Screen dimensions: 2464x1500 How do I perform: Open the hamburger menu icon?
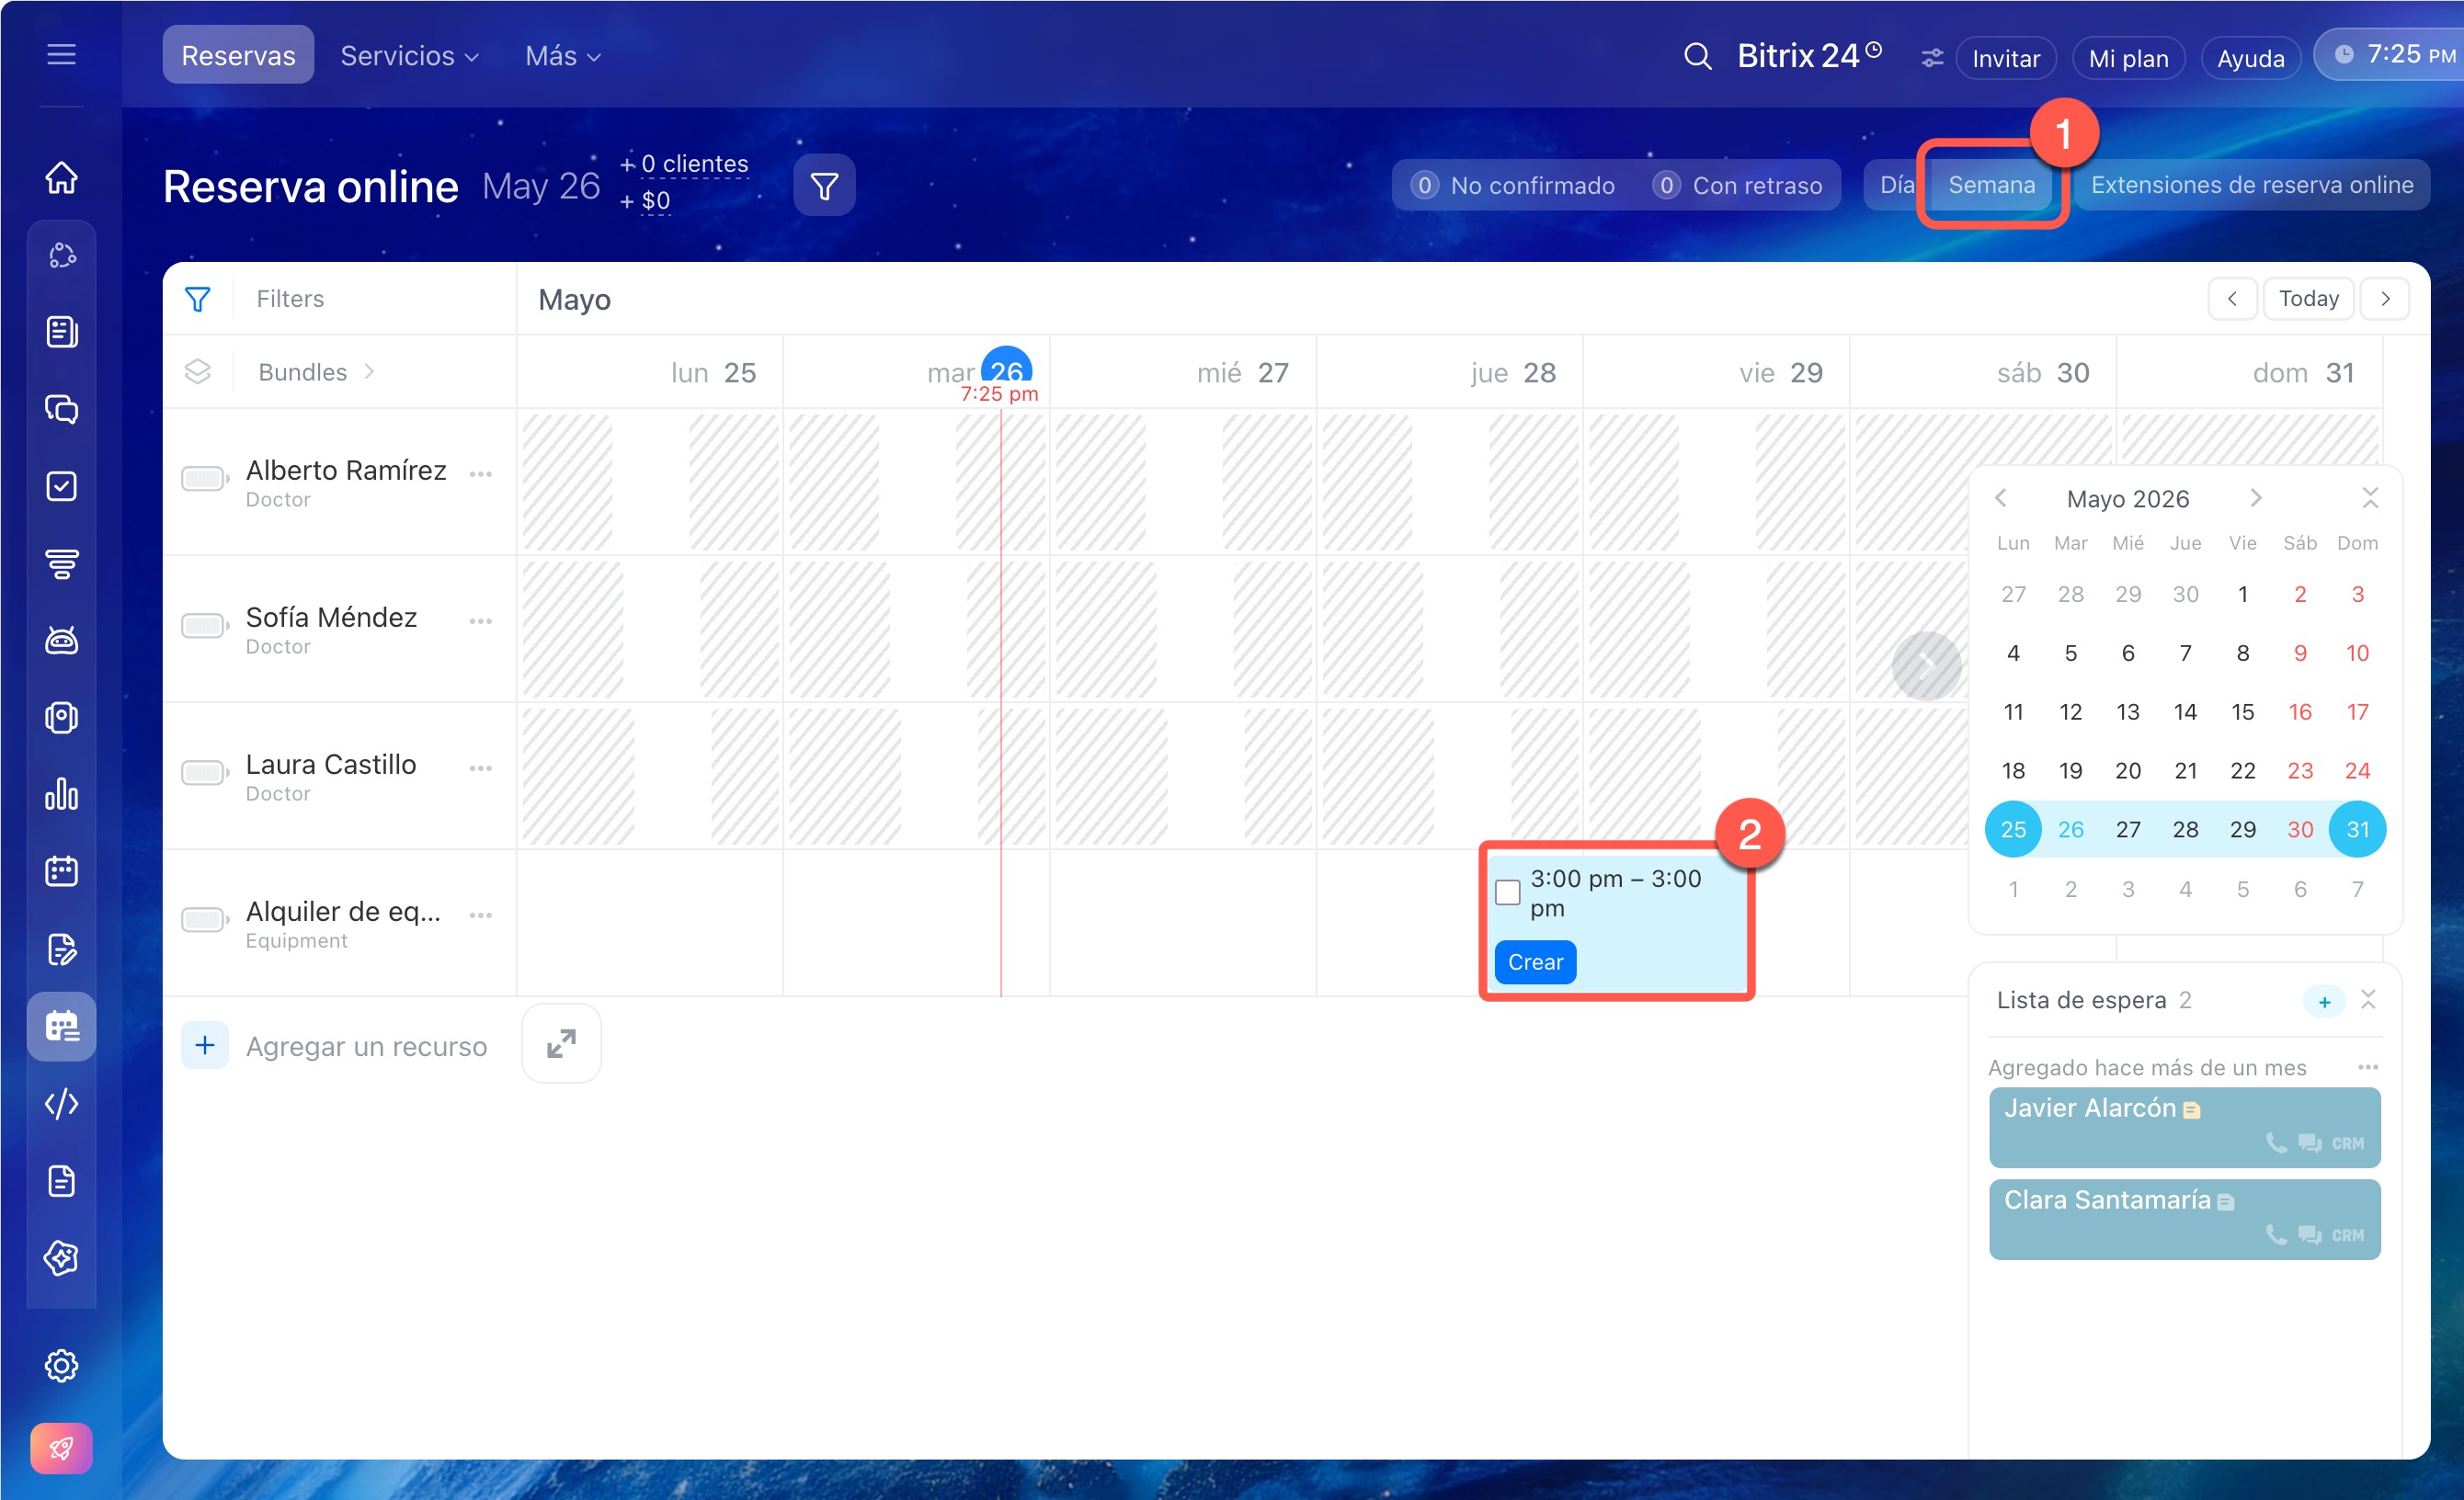(x=62, y=54)
